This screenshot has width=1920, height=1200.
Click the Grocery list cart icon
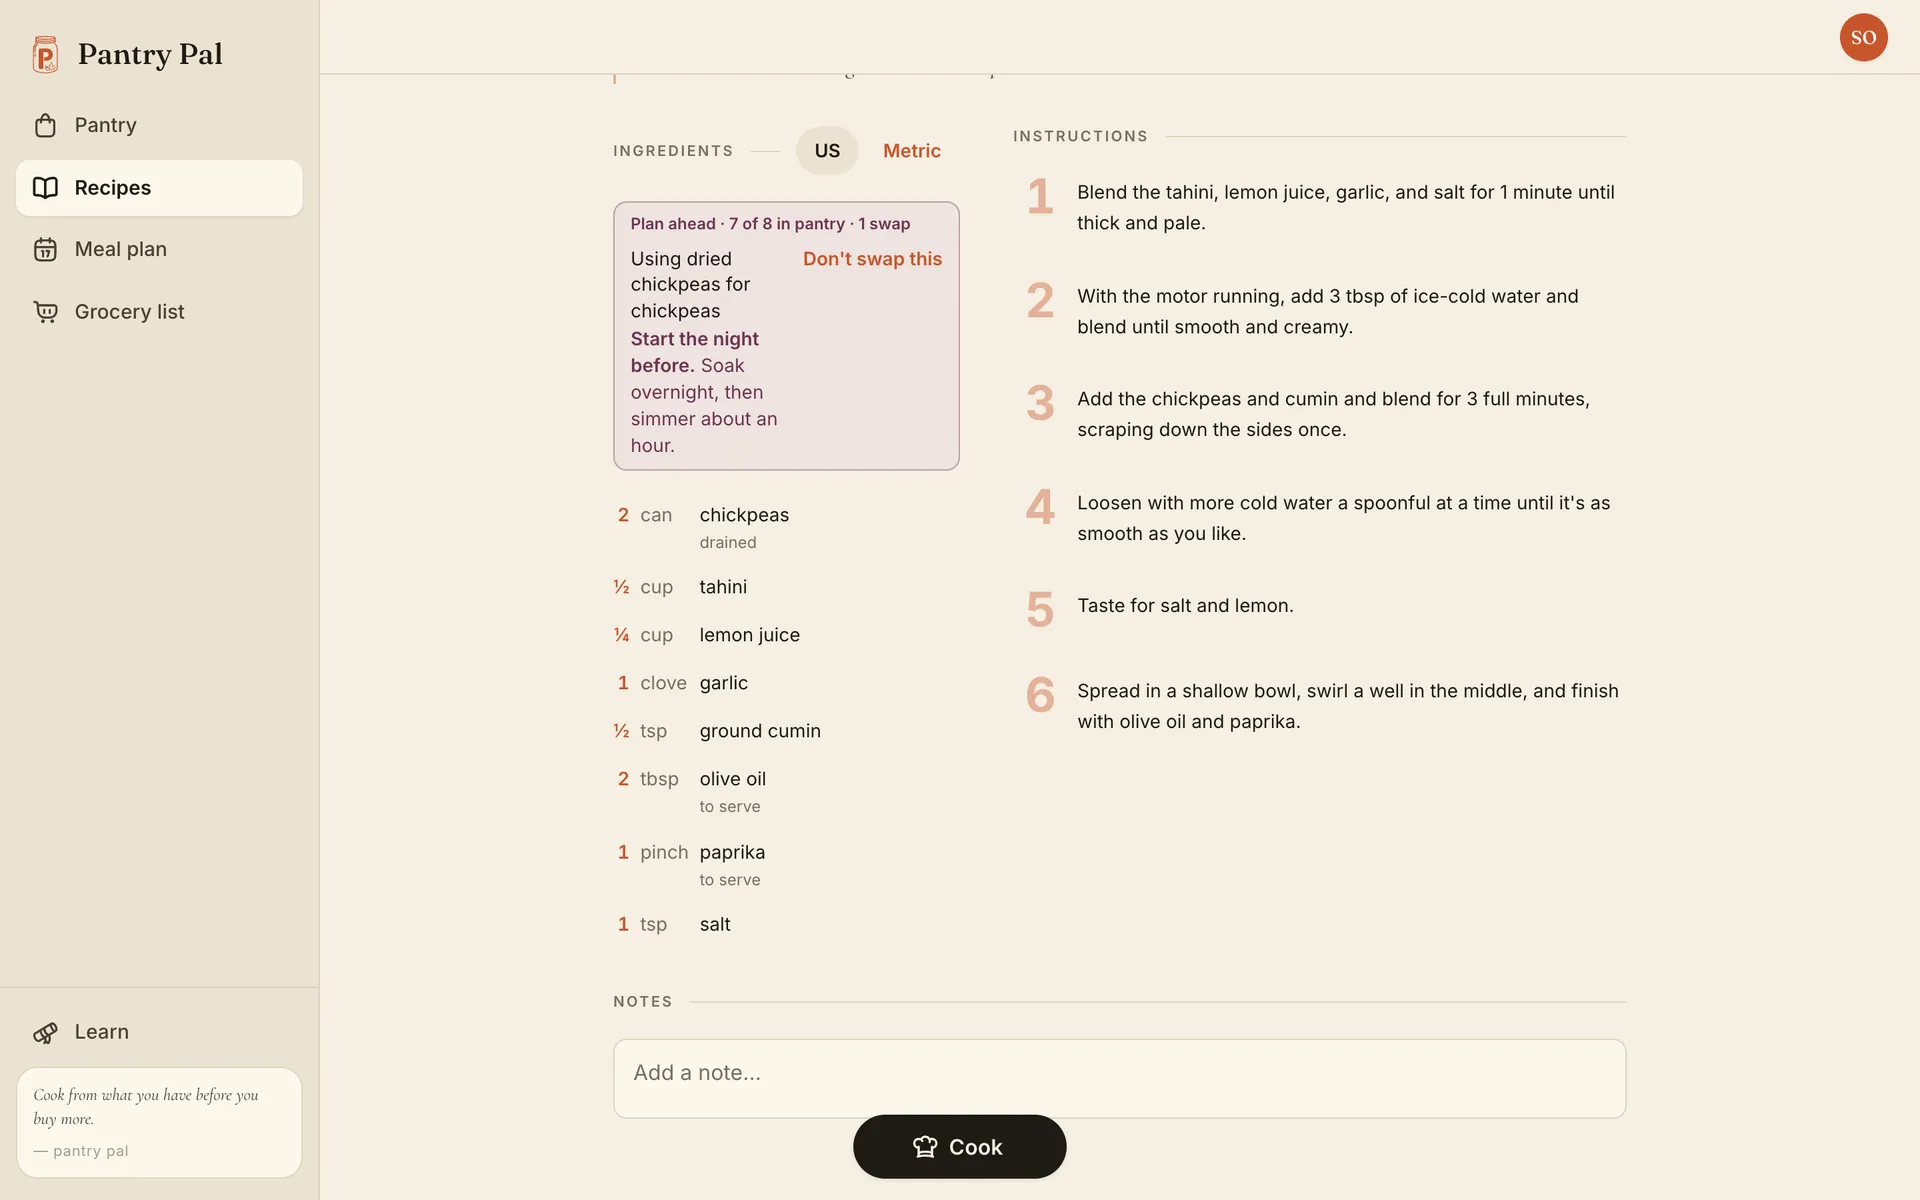click(45, 312)
